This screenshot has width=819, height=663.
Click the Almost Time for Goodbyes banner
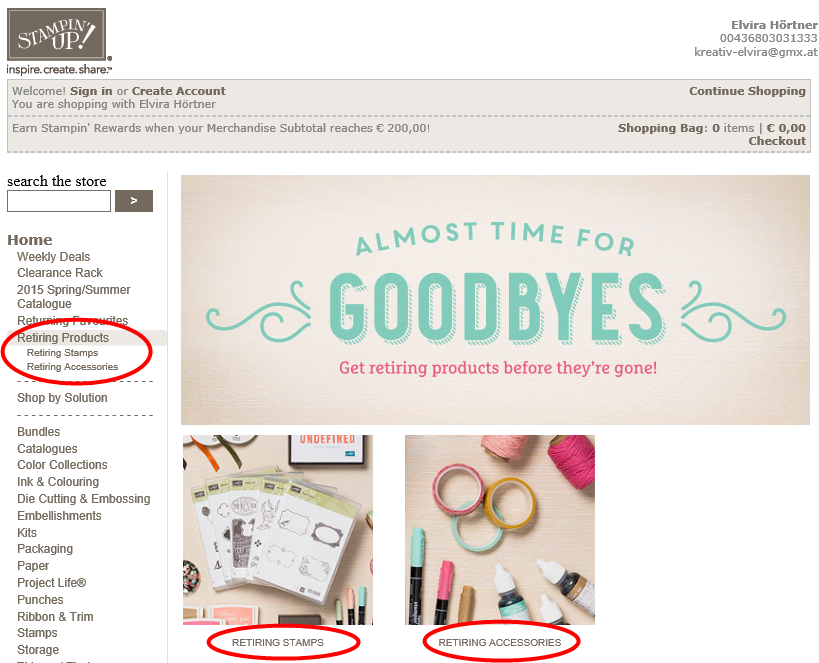point(495,300)
